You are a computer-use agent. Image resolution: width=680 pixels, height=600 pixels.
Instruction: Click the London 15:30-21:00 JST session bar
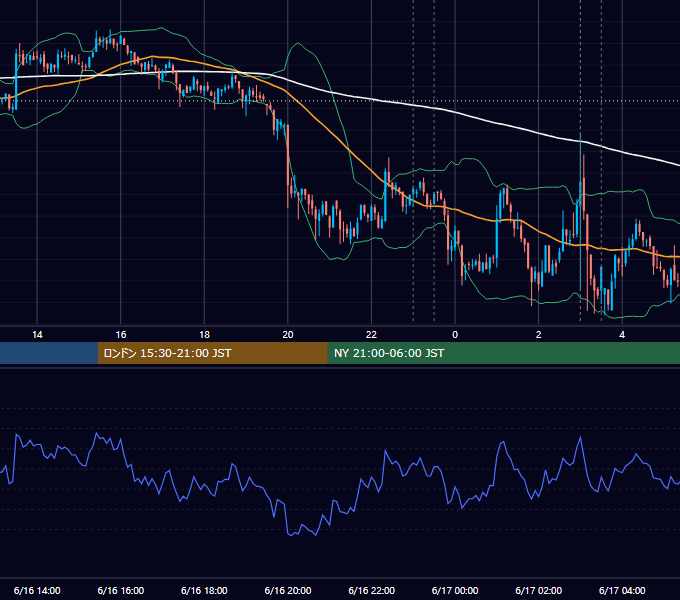[212, 353]
